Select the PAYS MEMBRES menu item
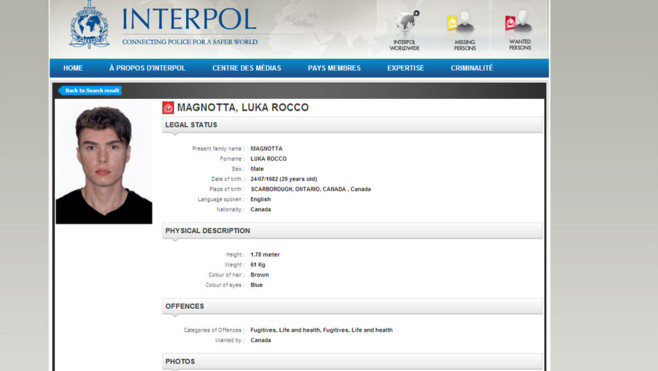658x371 pixels. (334, 68)
